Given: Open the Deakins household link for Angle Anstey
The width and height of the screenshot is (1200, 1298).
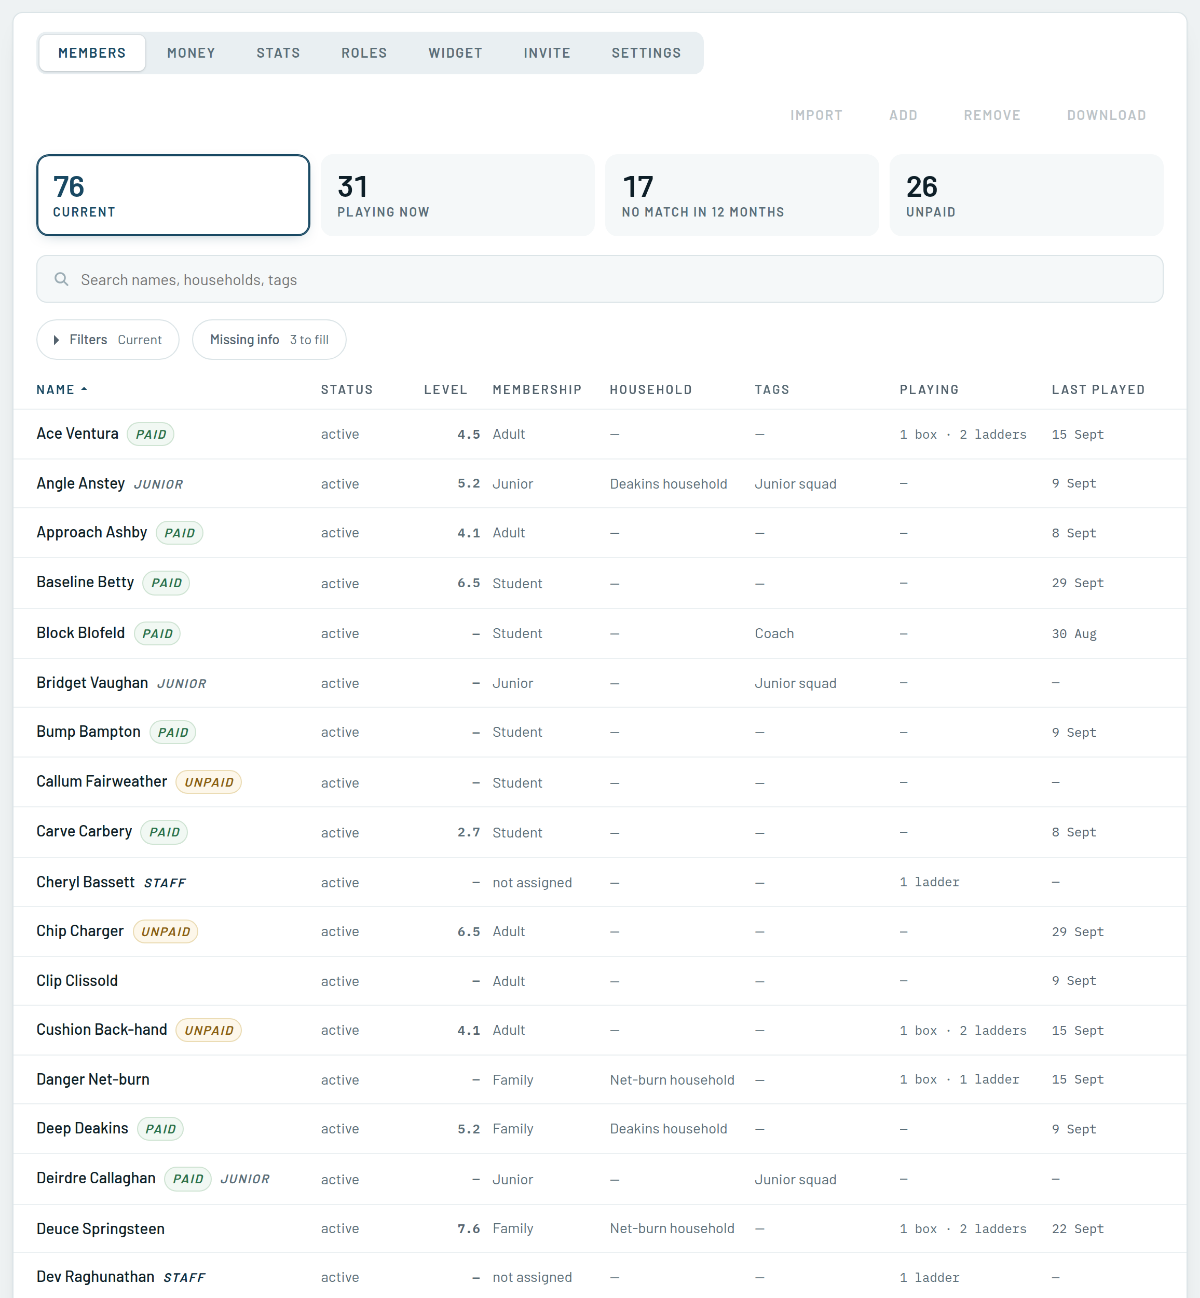Looking at the screenshot, I should tap(669, 484).
